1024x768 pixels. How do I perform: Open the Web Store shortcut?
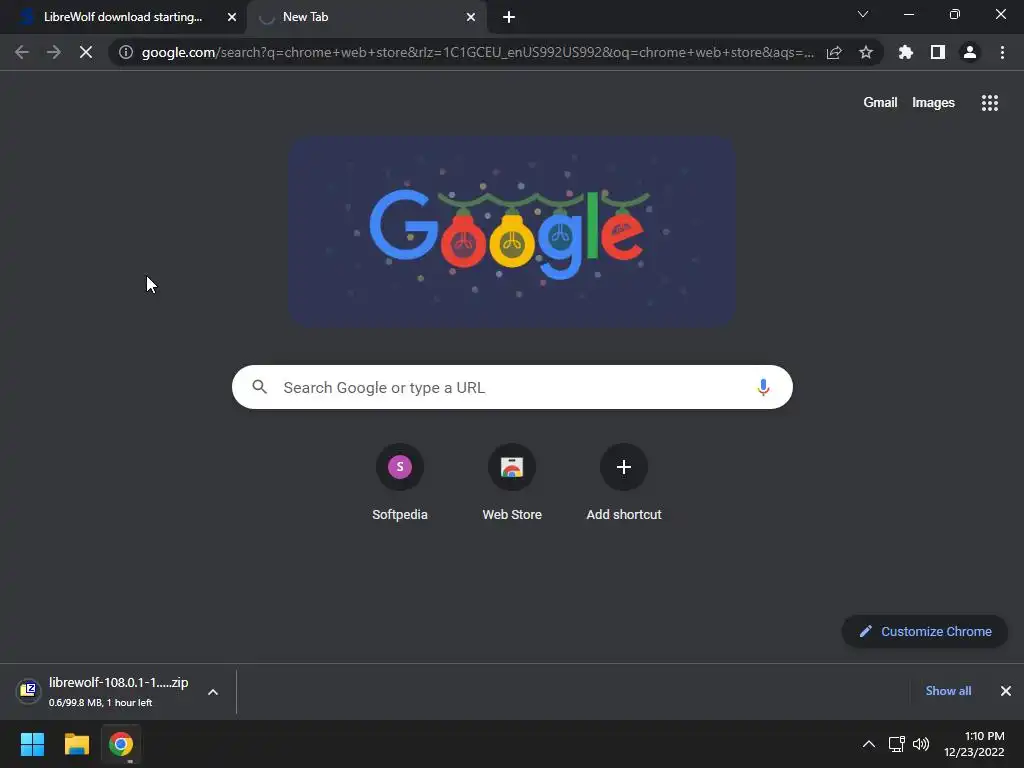[x=512, y=482]
